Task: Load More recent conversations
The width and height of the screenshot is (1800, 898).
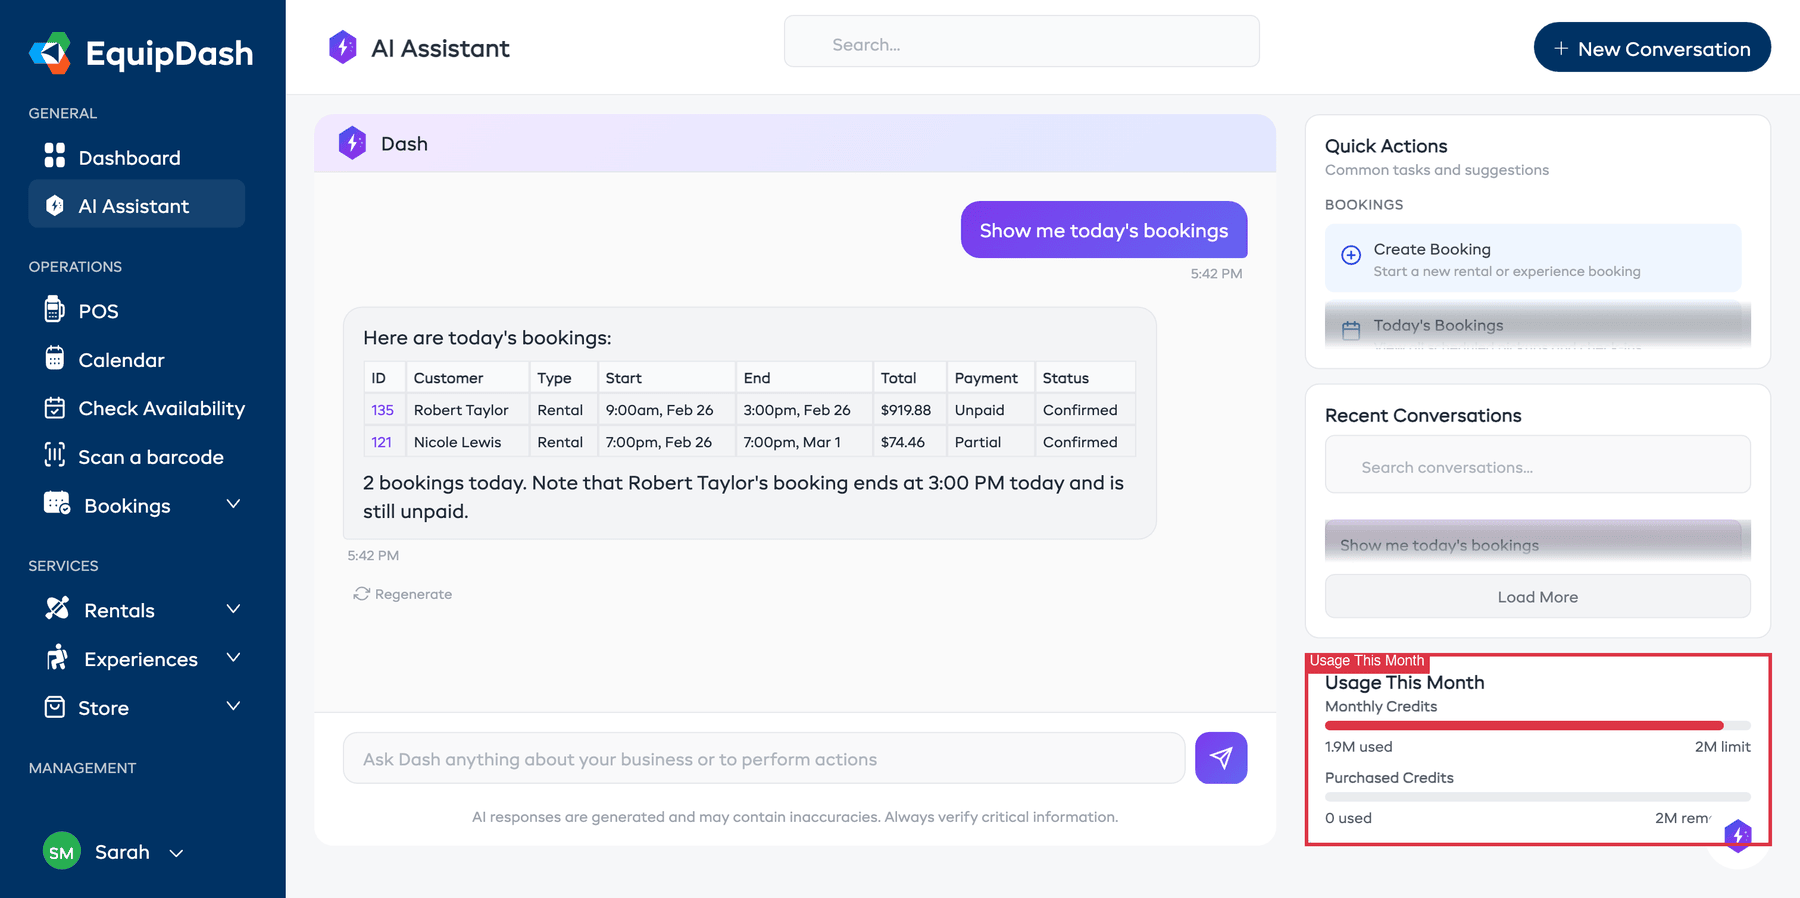Action: [x=1538, y=596]
